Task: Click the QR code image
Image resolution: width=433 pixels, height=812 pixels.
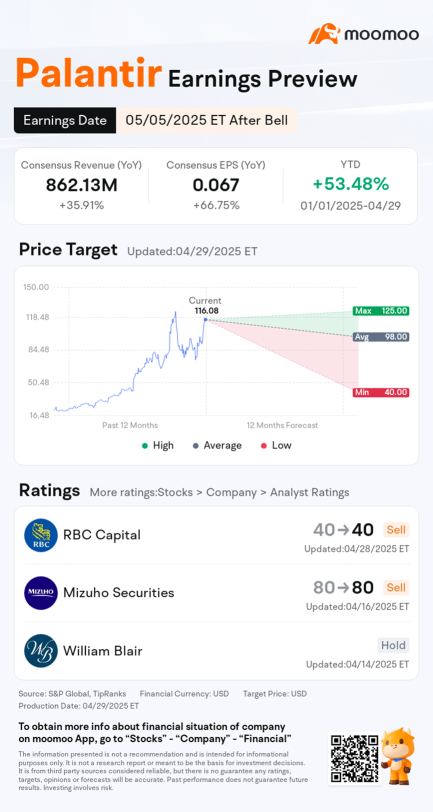Action: pyautogui.click(x=354, y=758)
